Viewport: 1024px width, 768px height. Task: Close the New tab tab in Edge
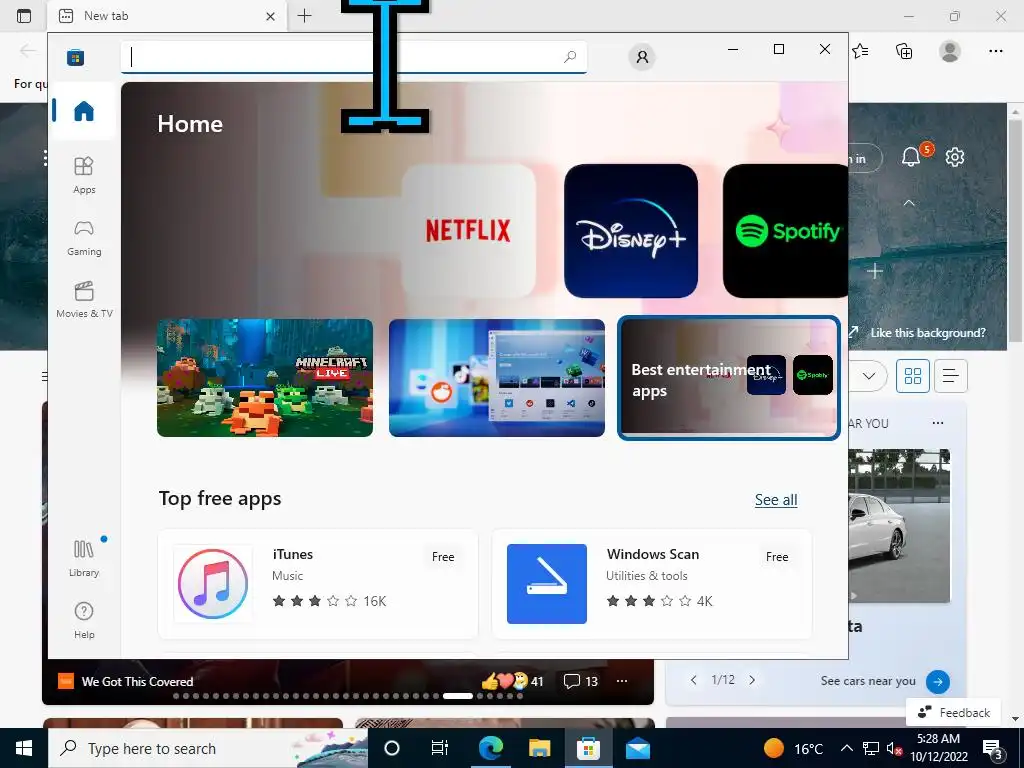click(x=270, y=16)
